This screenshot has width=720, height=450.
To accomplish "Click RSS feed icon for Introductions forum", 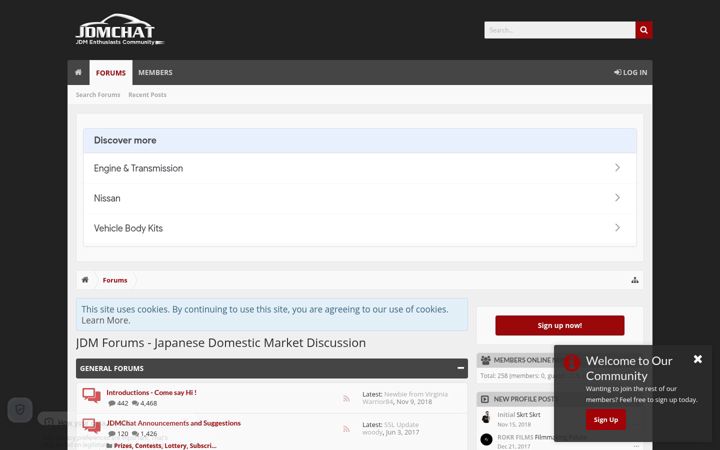I will coord(347,399).
